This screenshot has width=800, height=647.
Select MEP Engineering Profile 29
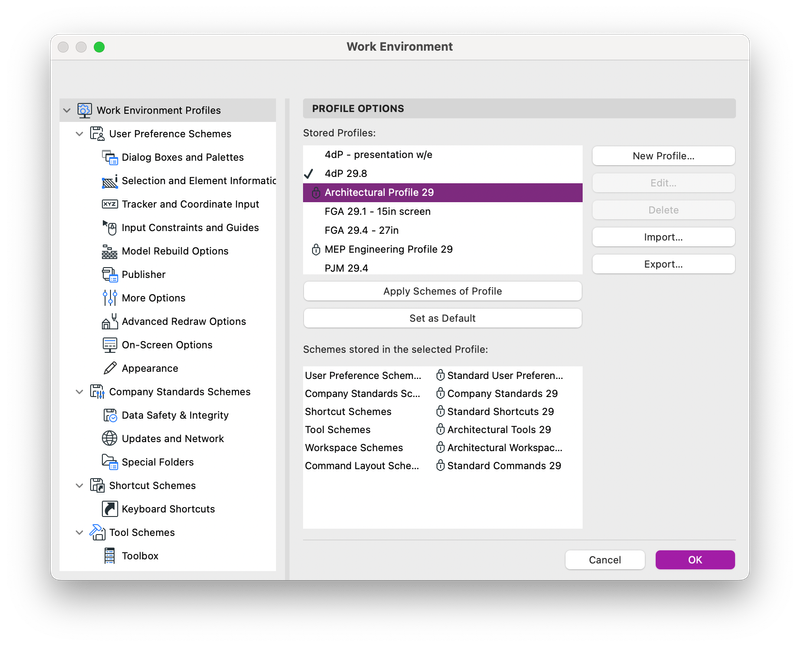[442, 250]
